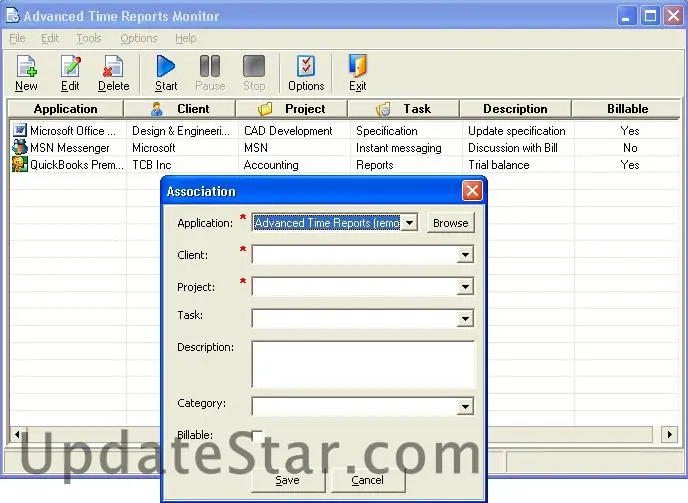The height and width of the screenshot is (503, 688).
Task: Sort by the Description column header
Action: pos(515,109)
